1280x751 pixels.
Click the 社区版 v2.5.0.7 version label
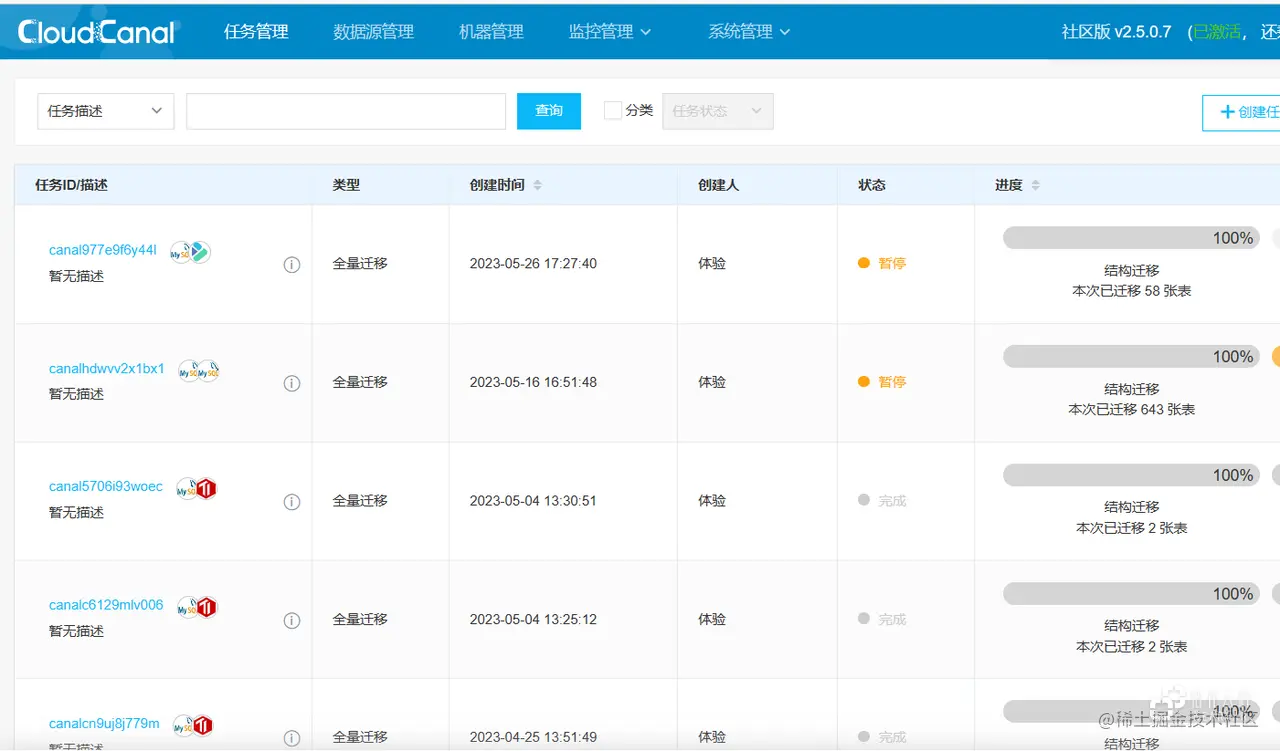pyautogui.click(x=1116, y=32)
